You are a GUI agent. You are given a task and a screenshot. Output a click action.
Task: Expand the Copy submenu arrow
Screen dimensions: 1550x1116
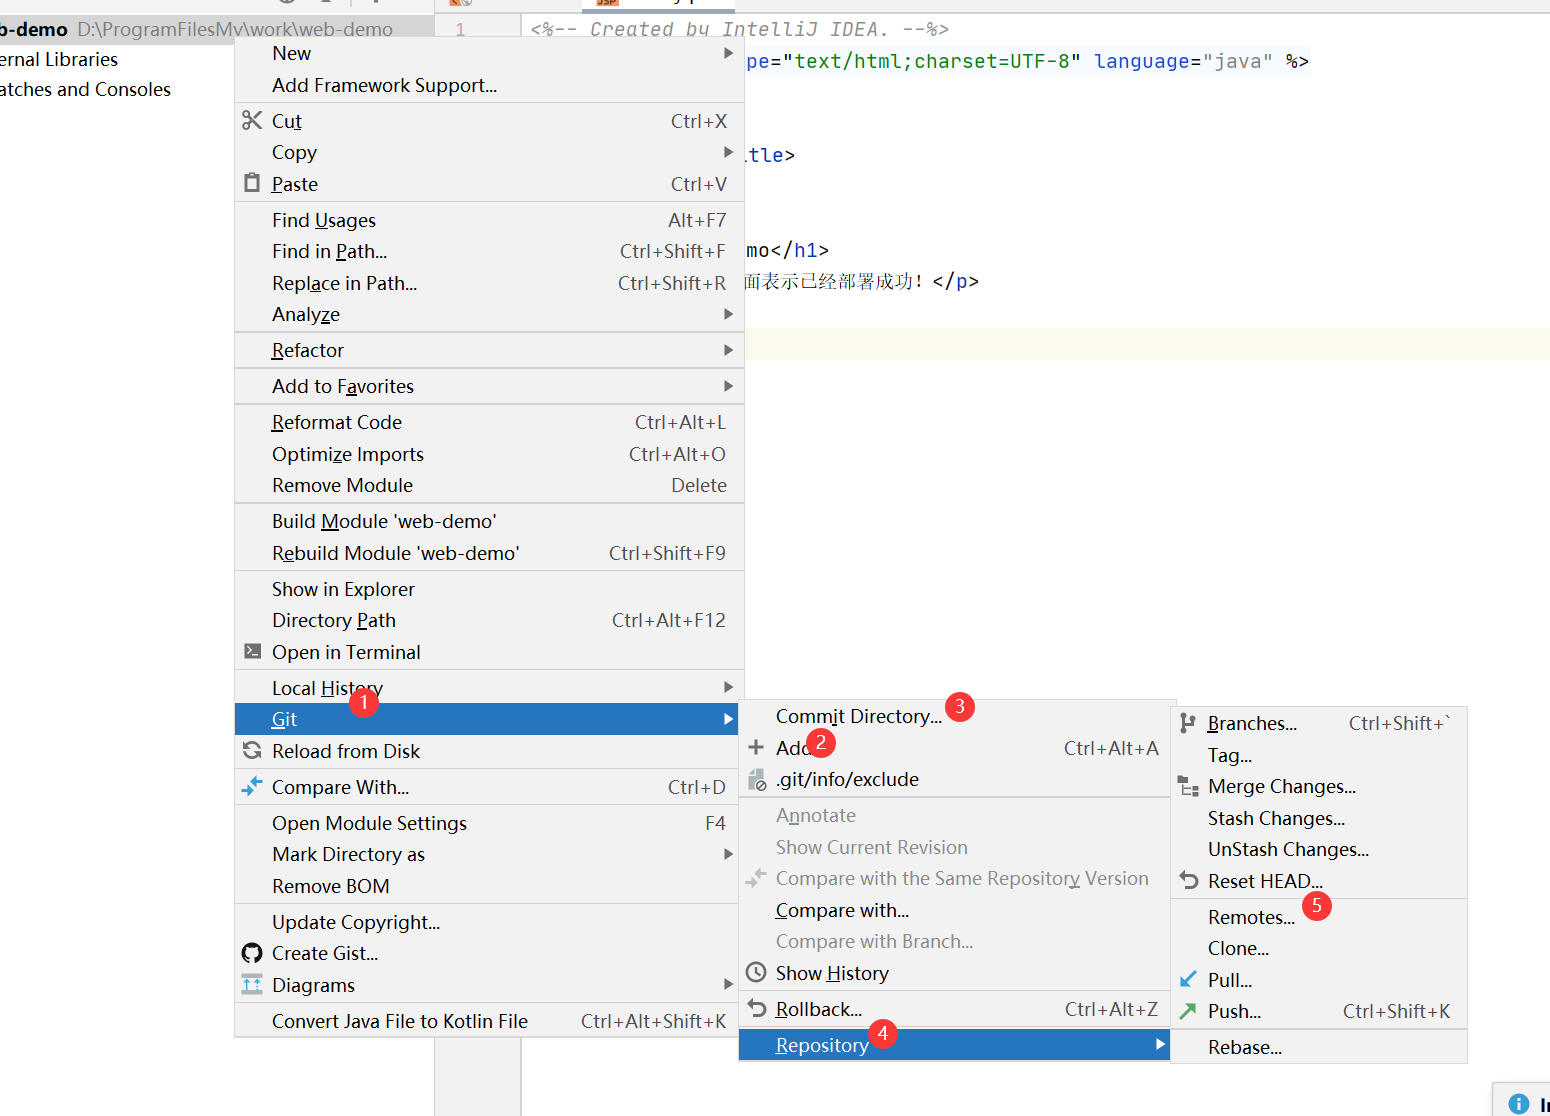point(728,152)
